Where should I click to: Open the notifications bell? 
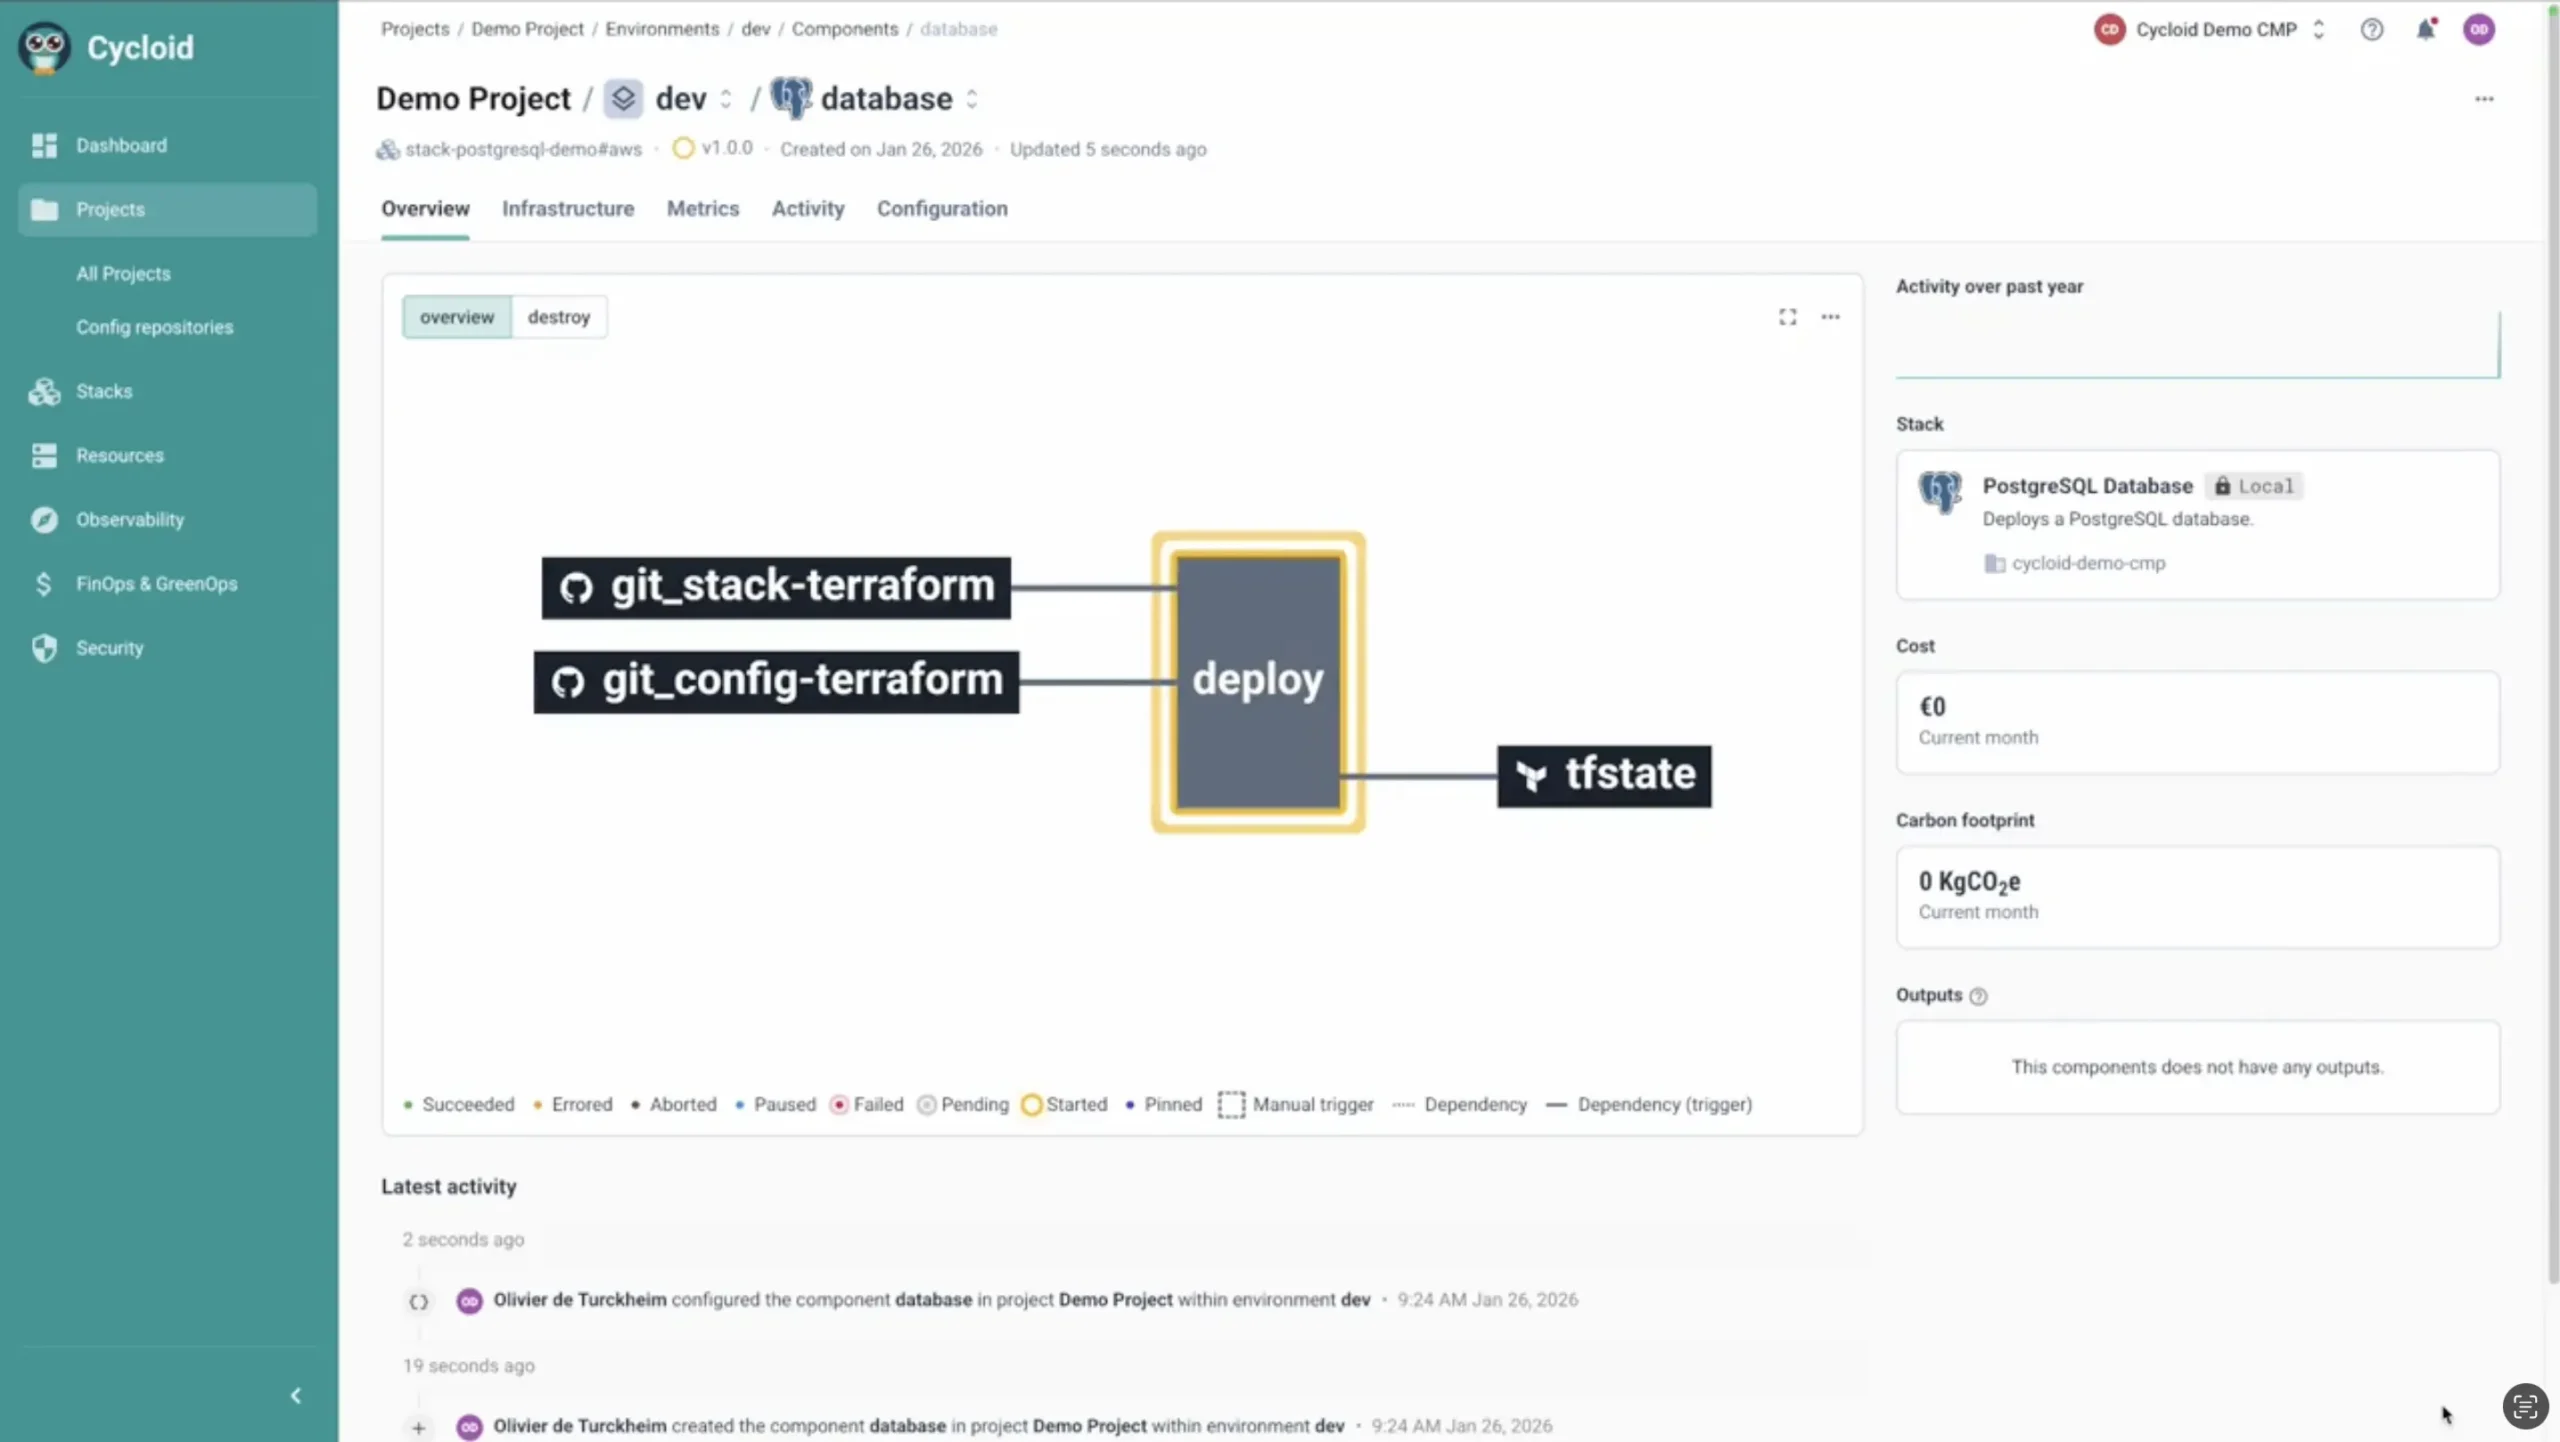2426,29
